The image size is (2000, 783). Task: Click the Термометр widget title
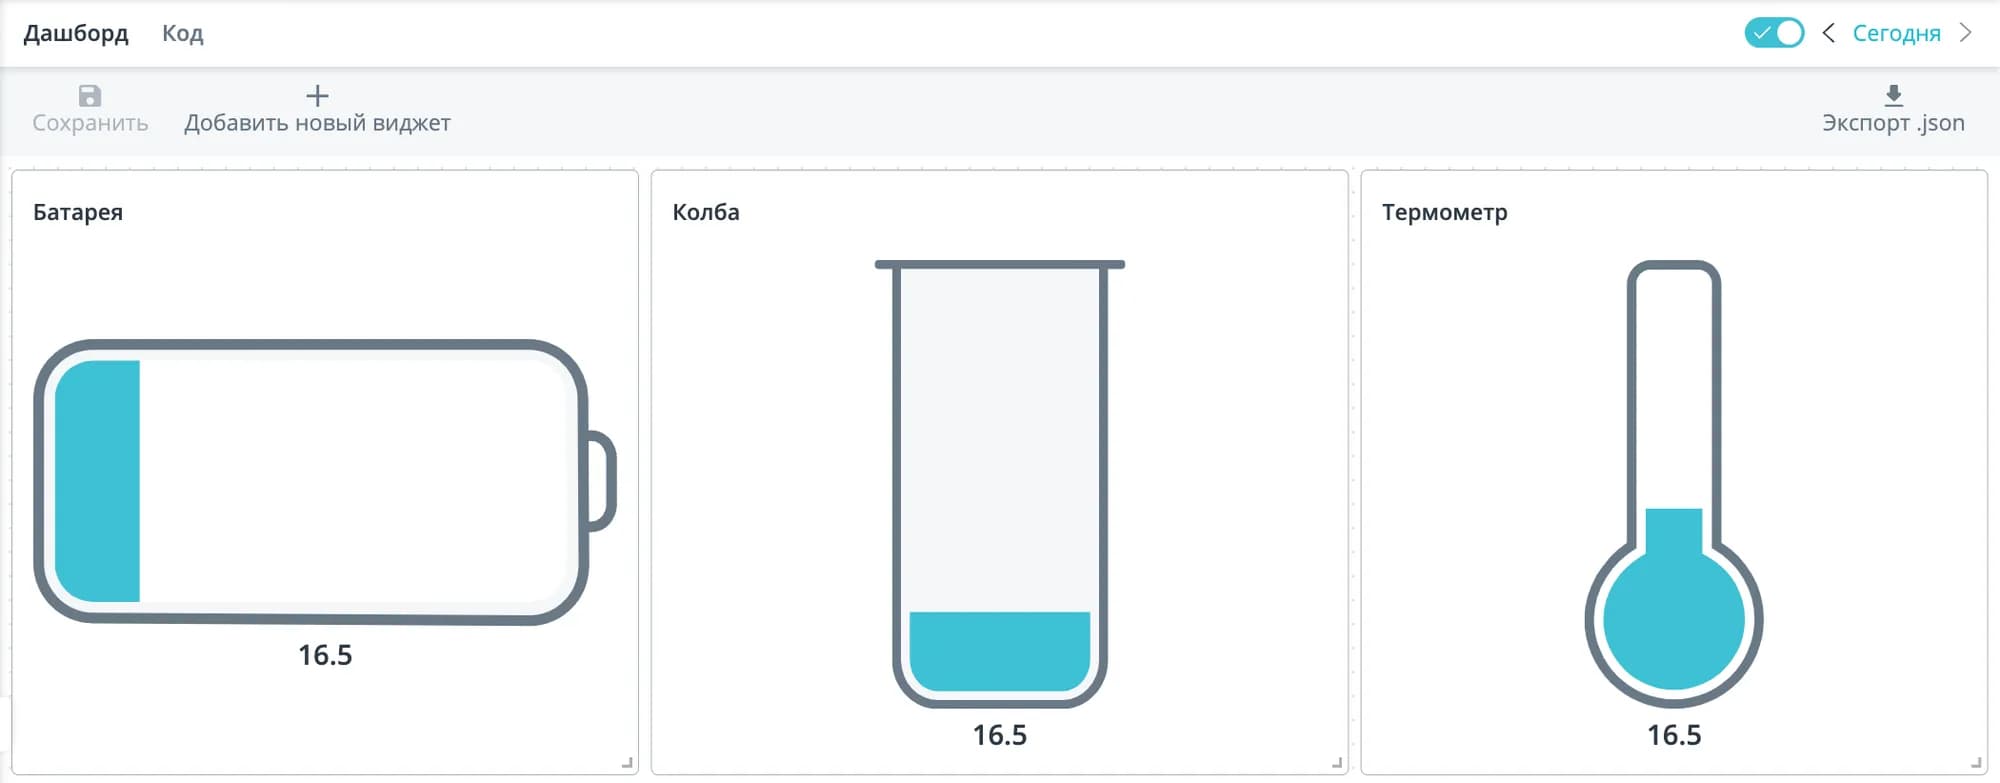(1444, 212)
